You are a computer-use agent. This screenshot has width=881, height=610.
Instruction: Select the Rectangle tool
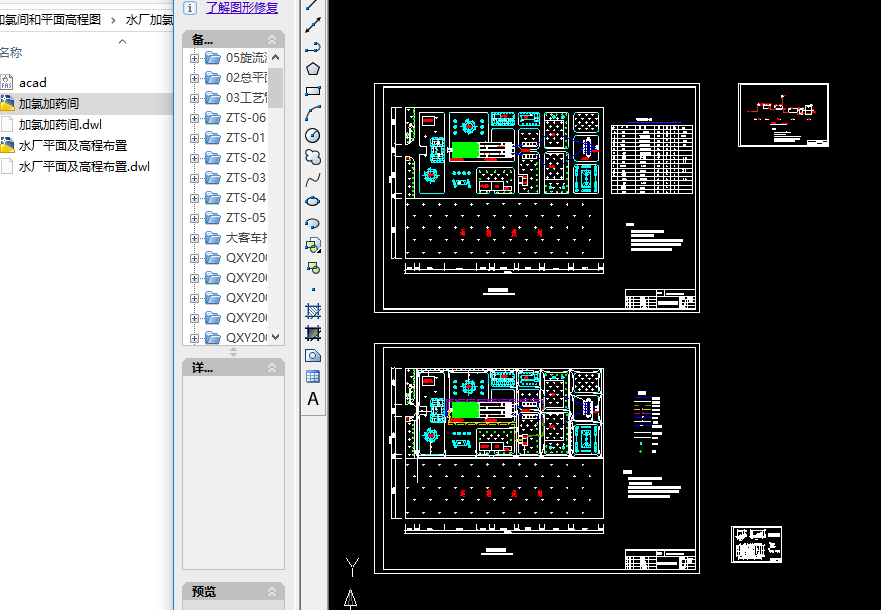pyautogui.click(x=313, y=91)
